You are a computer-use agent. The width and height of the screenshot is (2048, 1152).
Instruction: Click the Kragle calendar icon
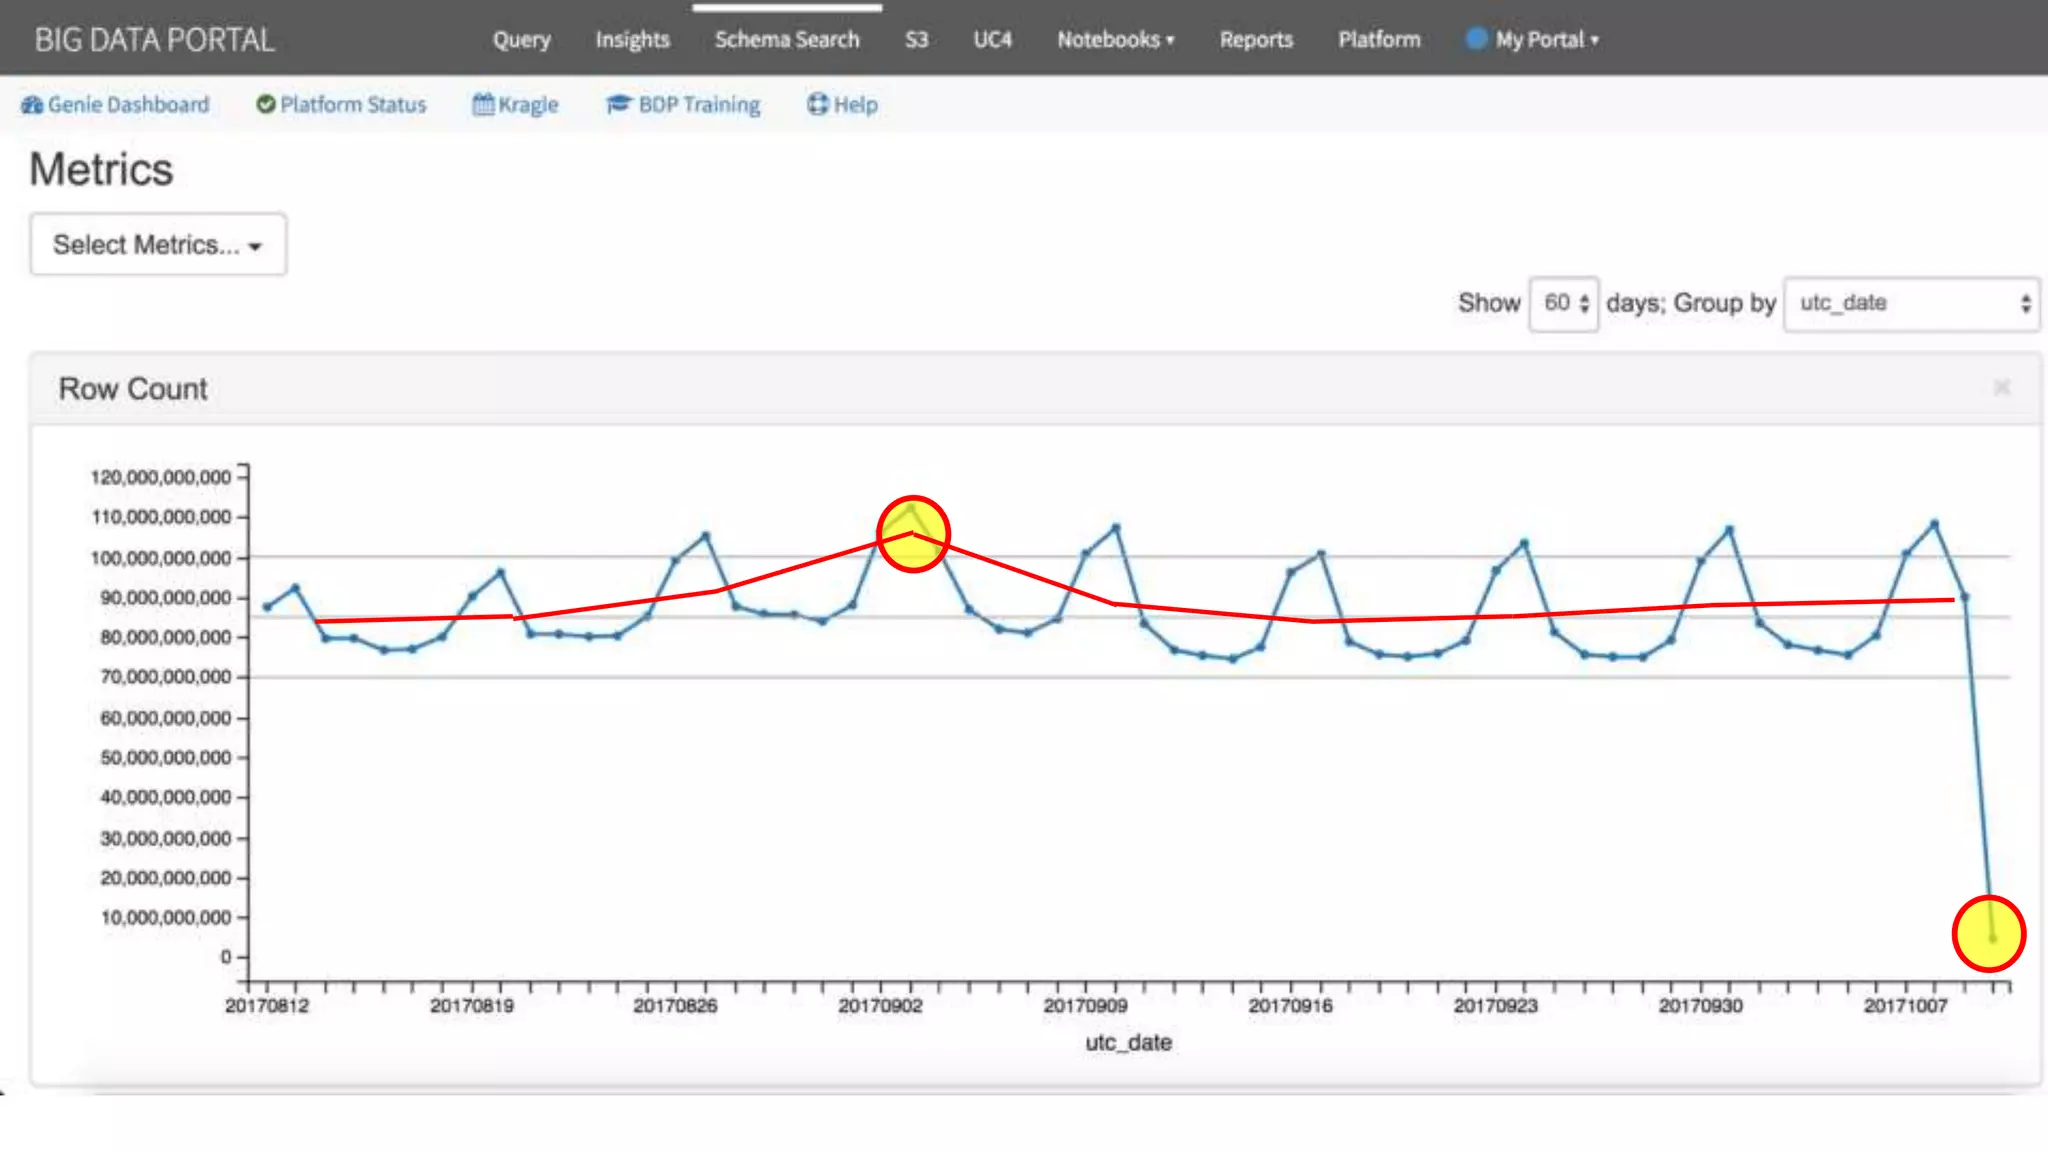pyautogui.click(x=483, y=104)
